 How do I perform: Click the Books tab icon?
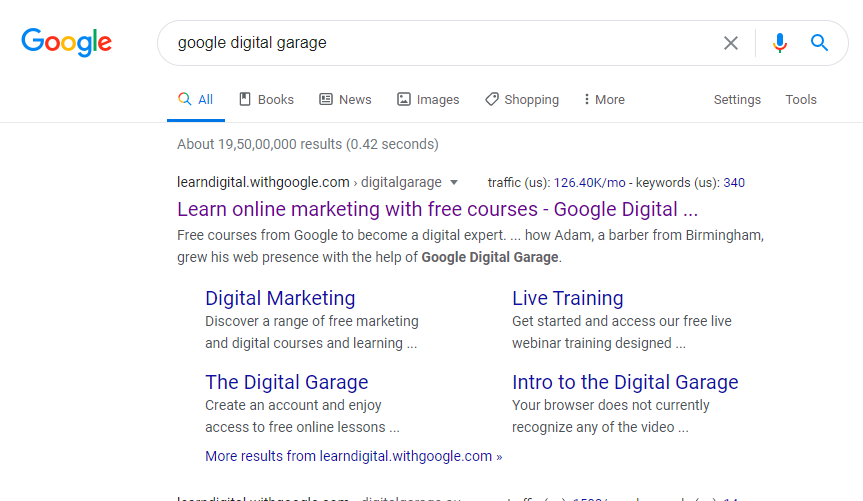coord(245,99)
